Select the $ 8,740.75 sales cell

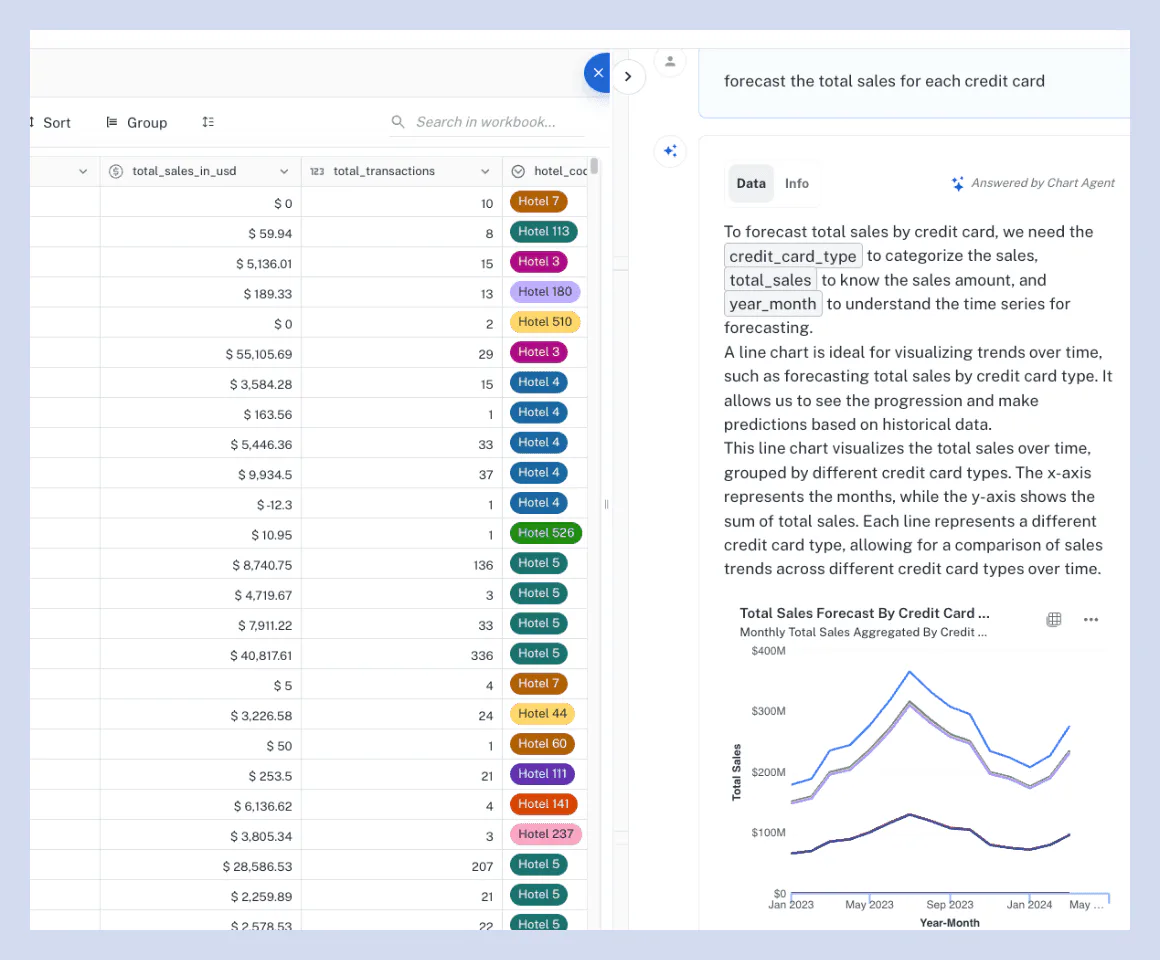click(x=200, y=566)
